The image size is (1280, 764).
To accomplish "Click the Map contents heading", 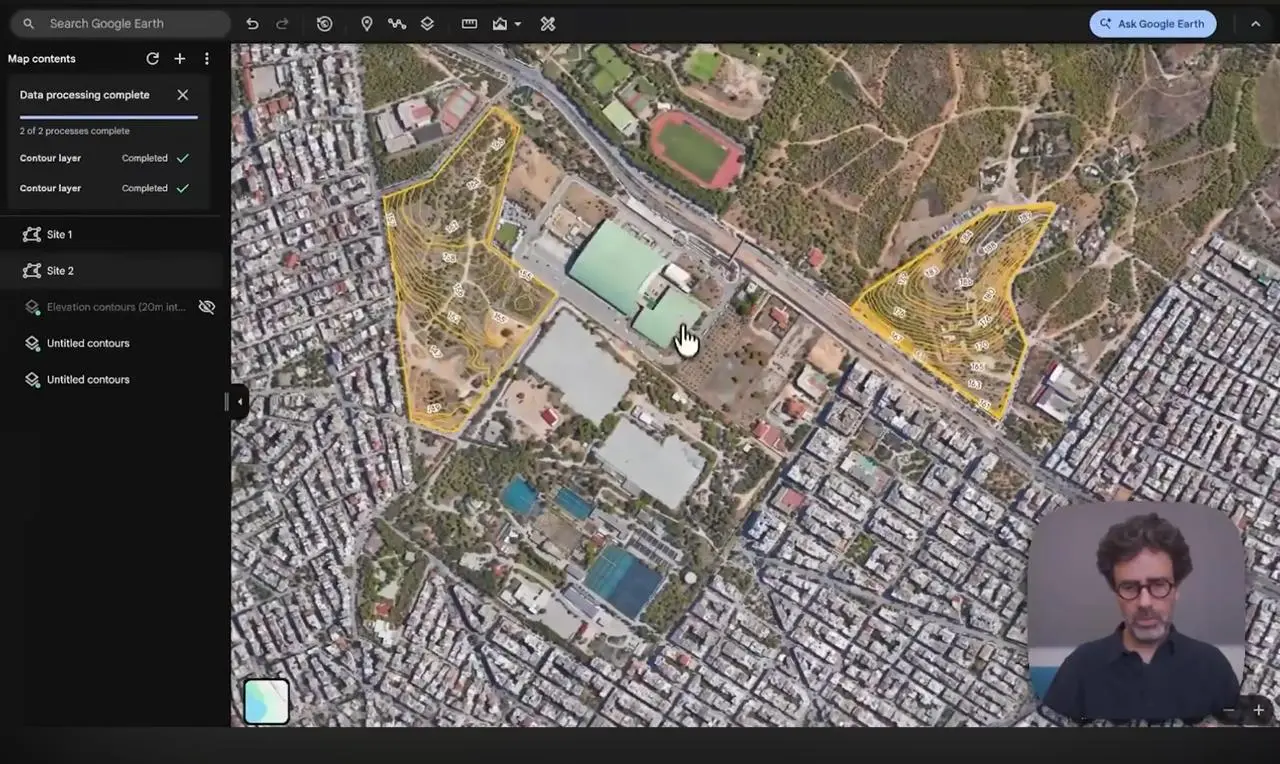I will pyautogui.click(x=42, y=59).
